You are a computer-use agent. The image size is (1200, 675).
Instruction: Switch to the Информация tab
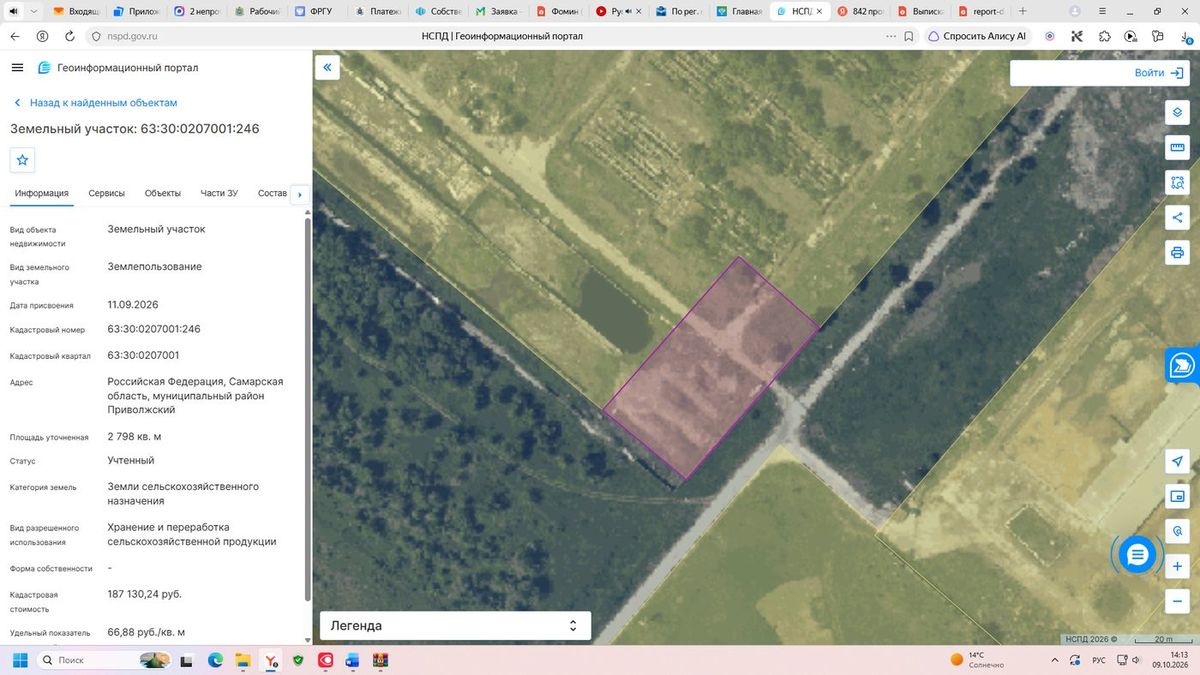(x=42, y=193)
